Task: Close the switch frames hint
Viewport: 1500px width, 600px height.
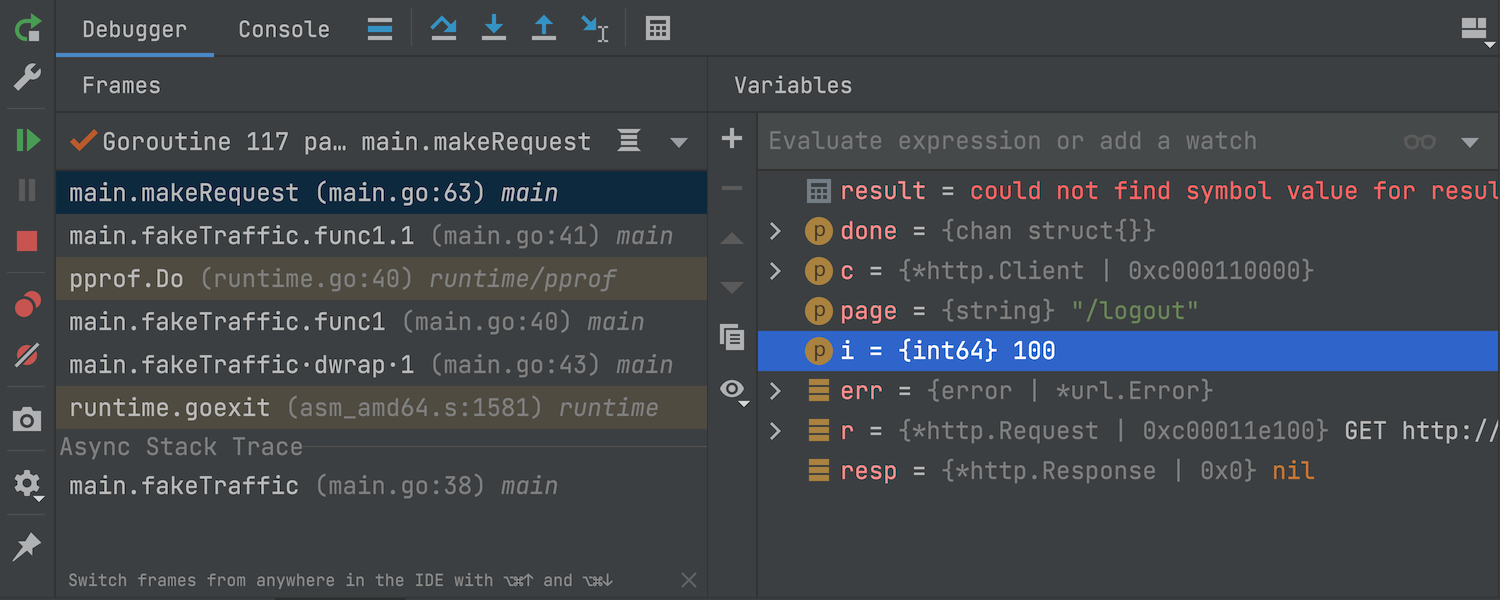Action: pyautogui.click(x=688, y=579)
